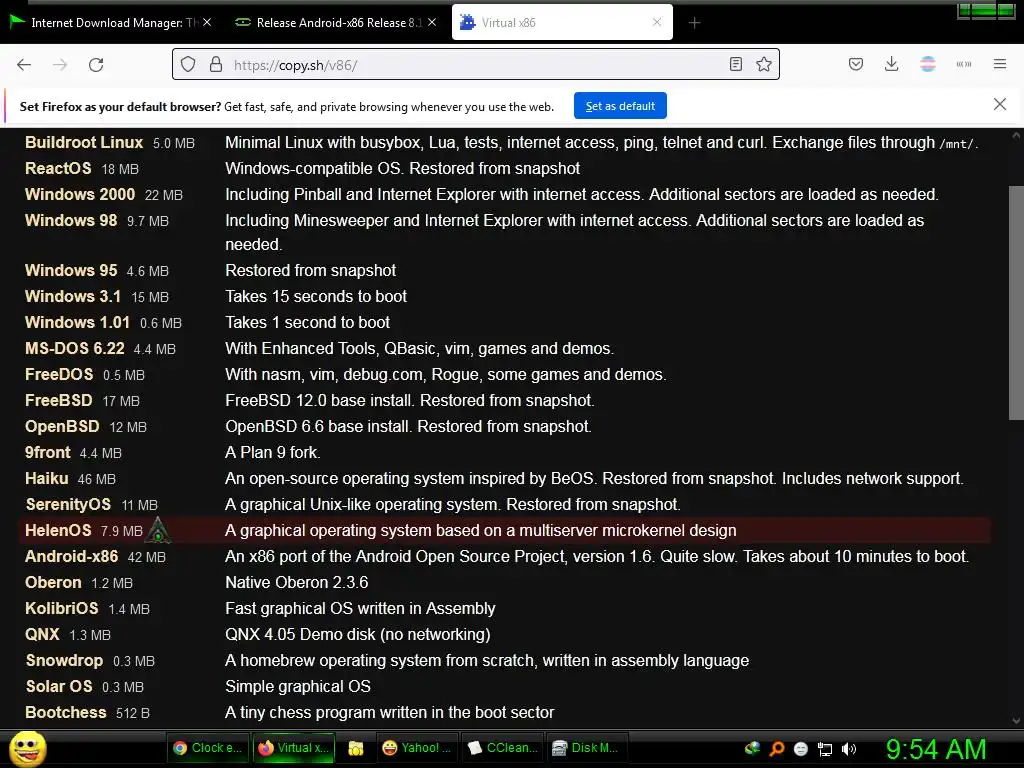Switch to Chrome Clock taskbar item

(207, 748)
